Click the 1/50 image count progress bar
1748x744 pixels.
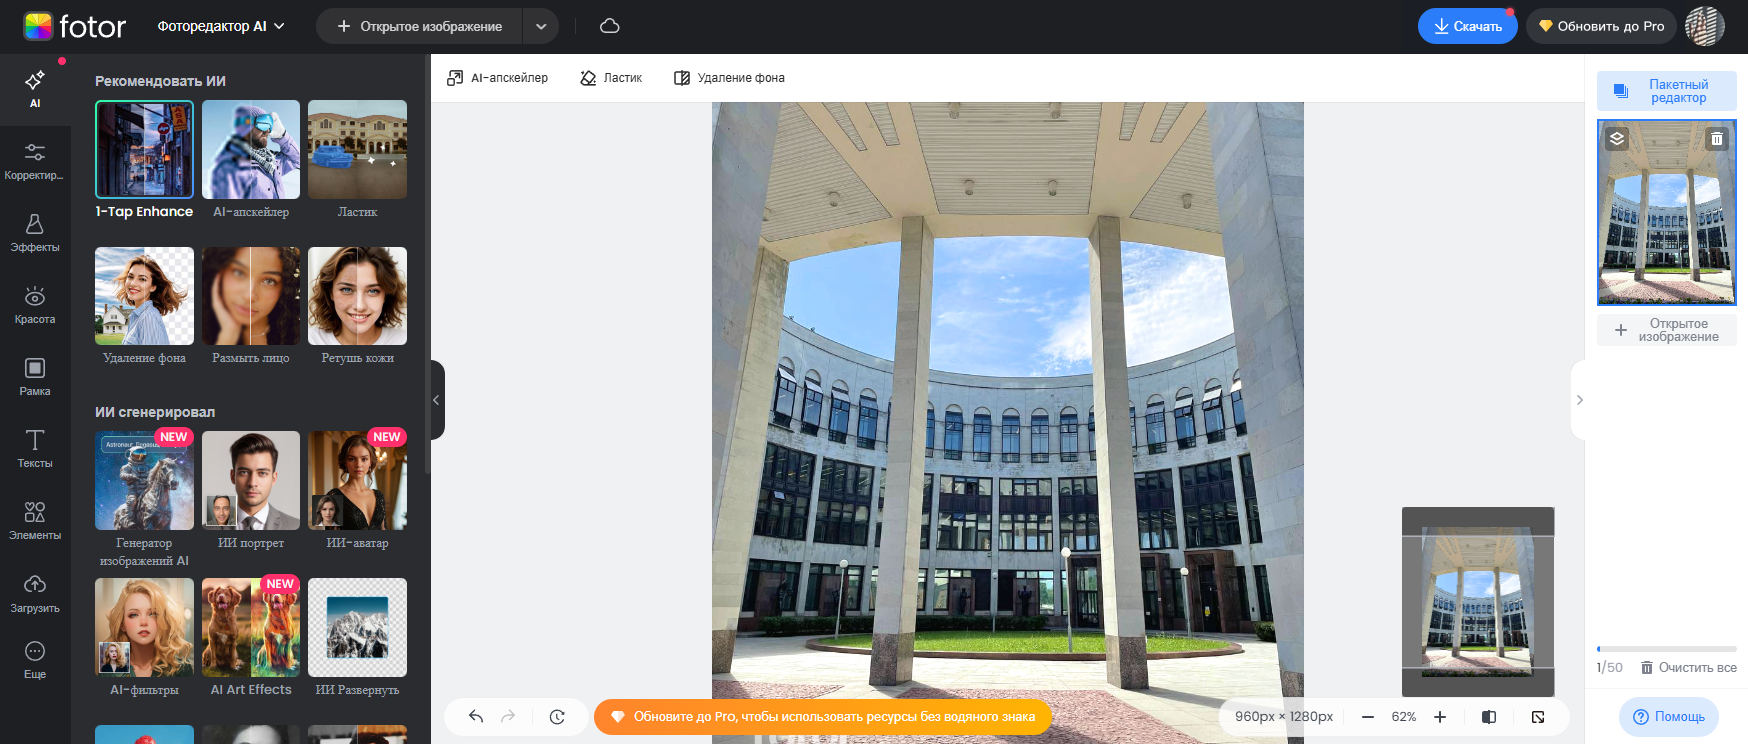[x=1667, y=649]
